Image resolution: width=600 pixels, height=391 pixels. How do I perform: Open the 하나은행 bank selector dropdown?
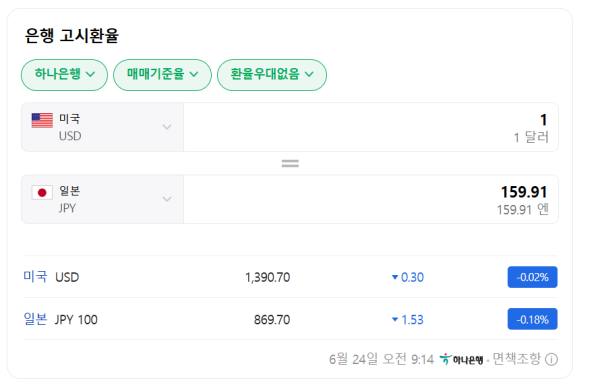[64, 75]
